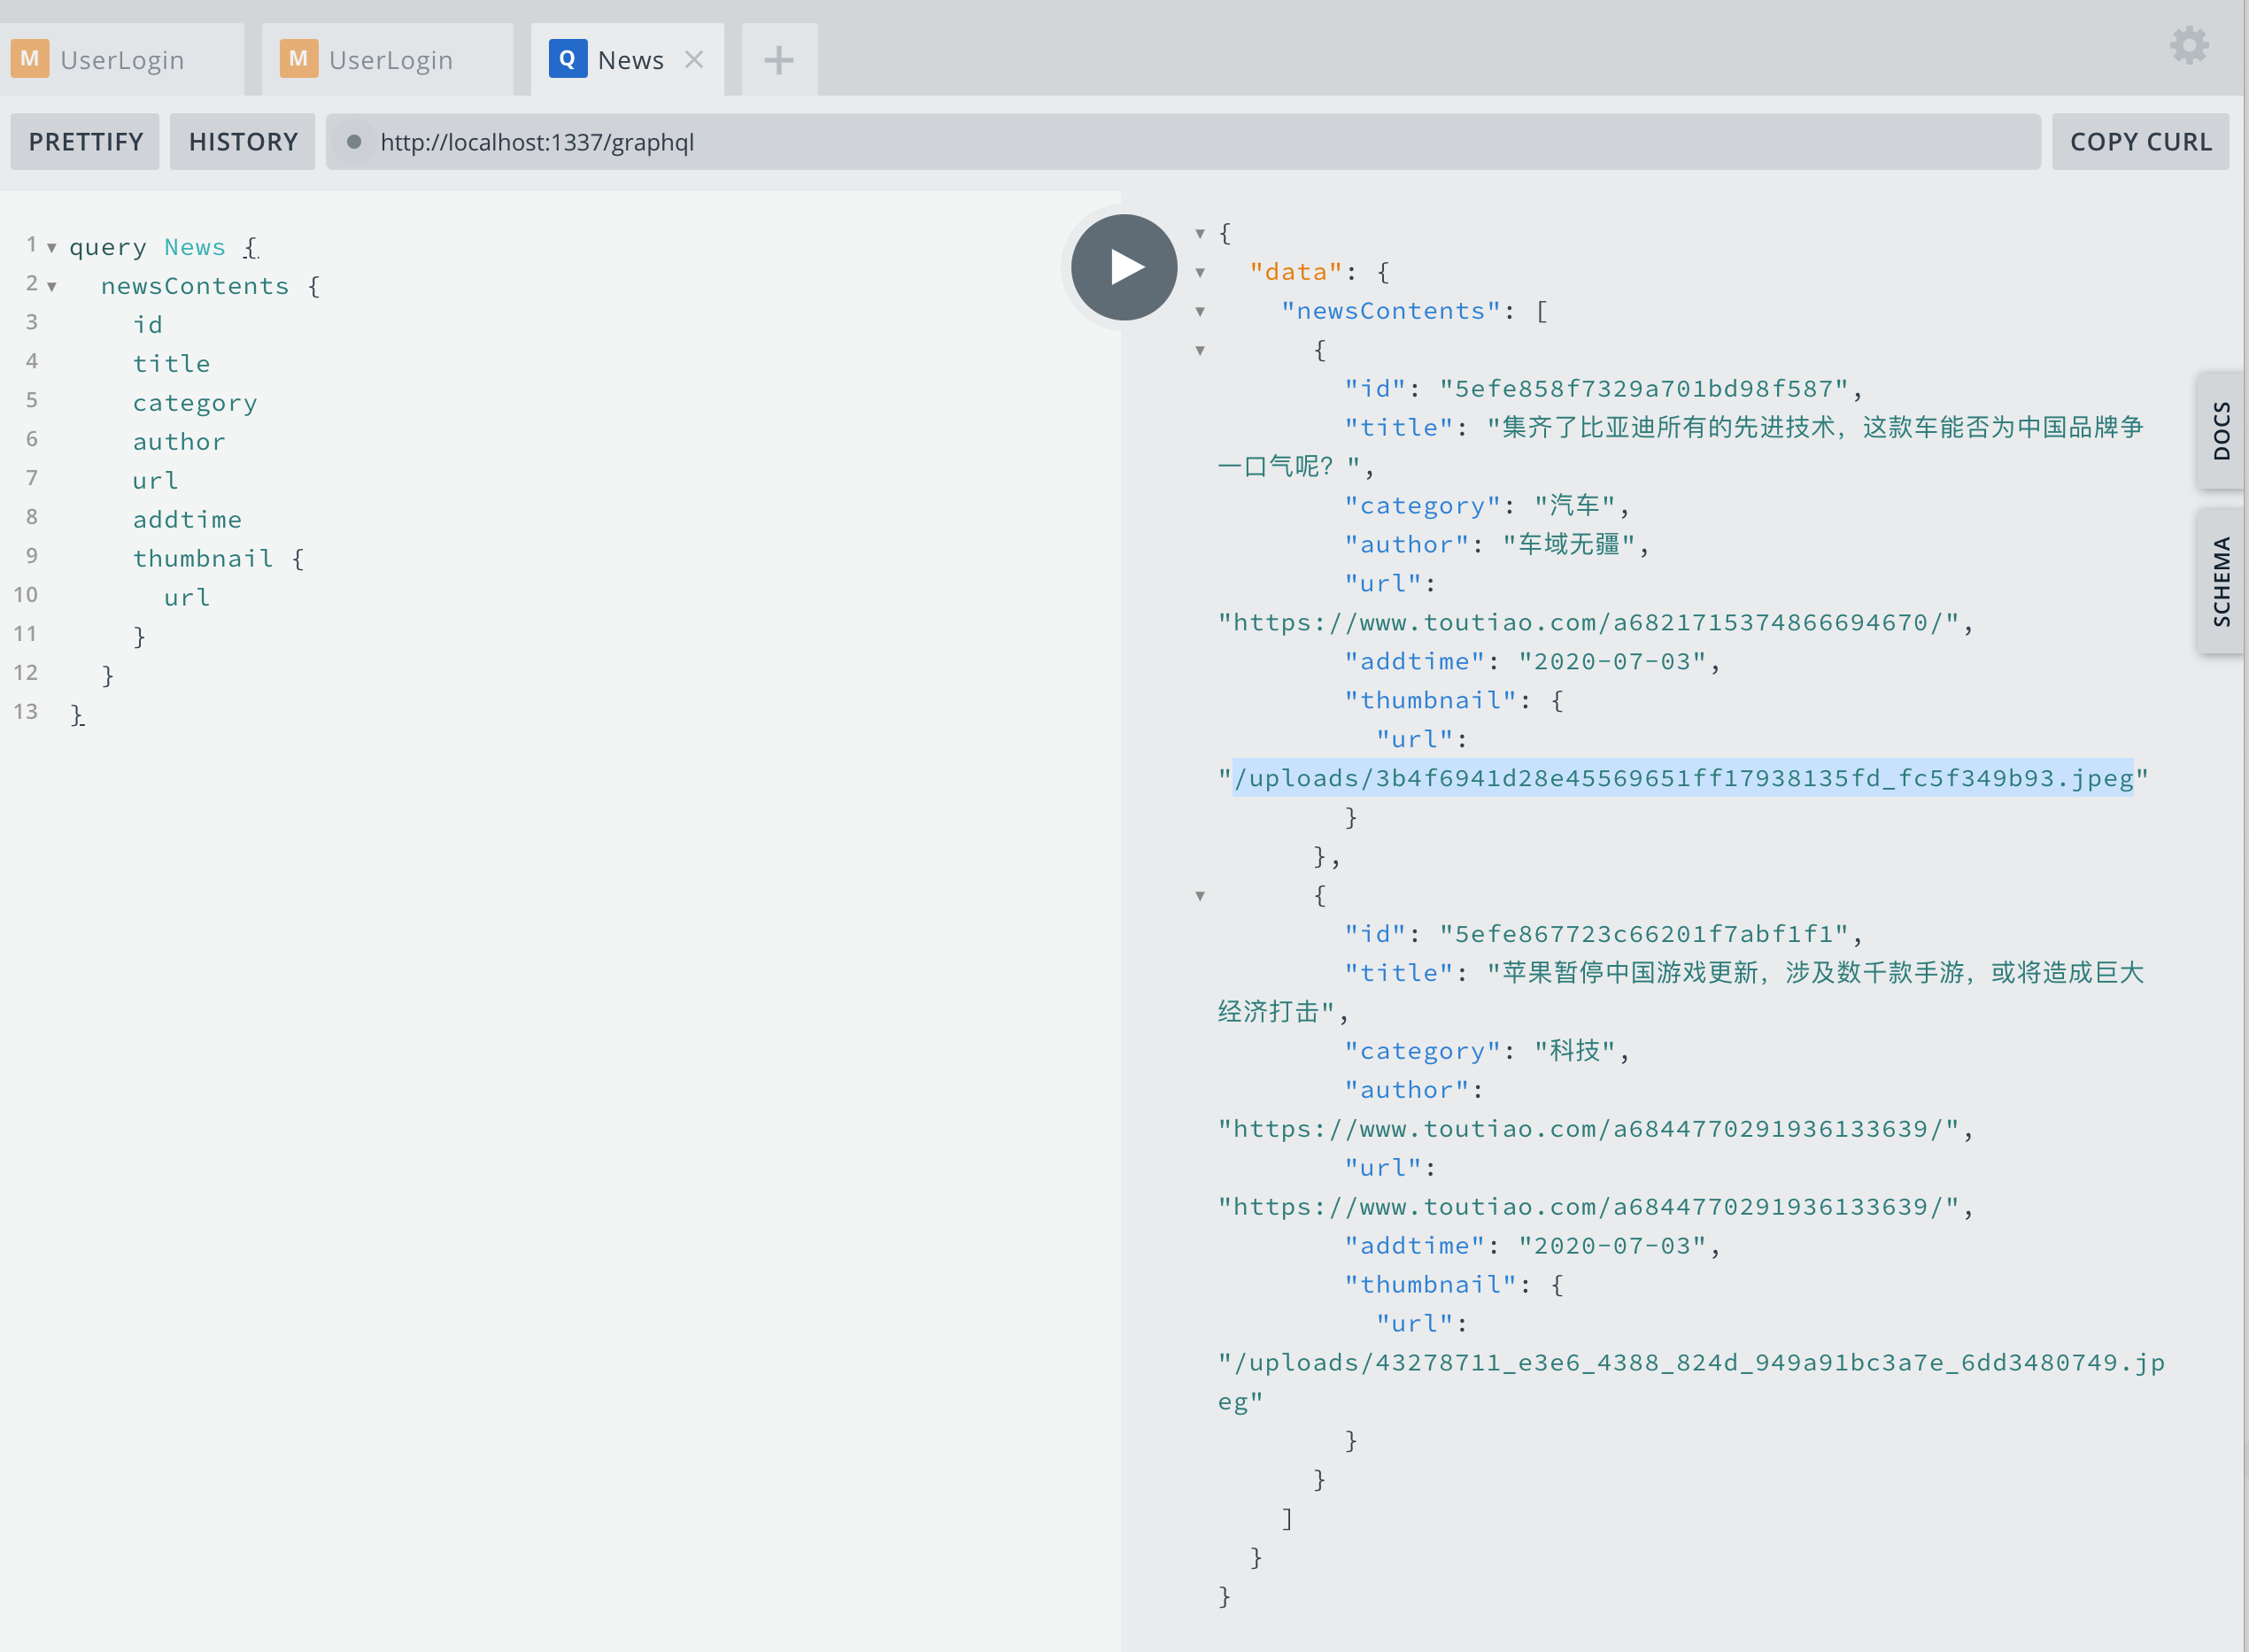Screen dimensions: 2249x1652
Task: Collapse the "newsContents" array in response
Action: pyautogui.click(x=1200, y=312)
